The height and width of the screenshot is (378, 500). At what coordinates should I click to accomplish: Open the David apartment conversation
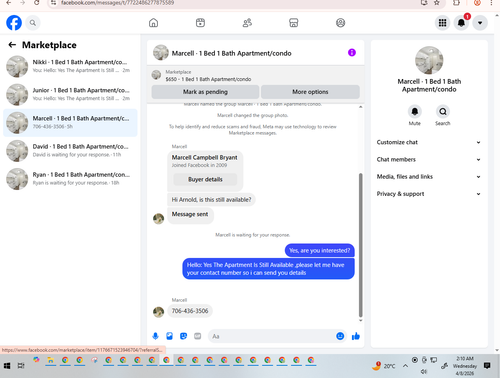coord(70,150)
